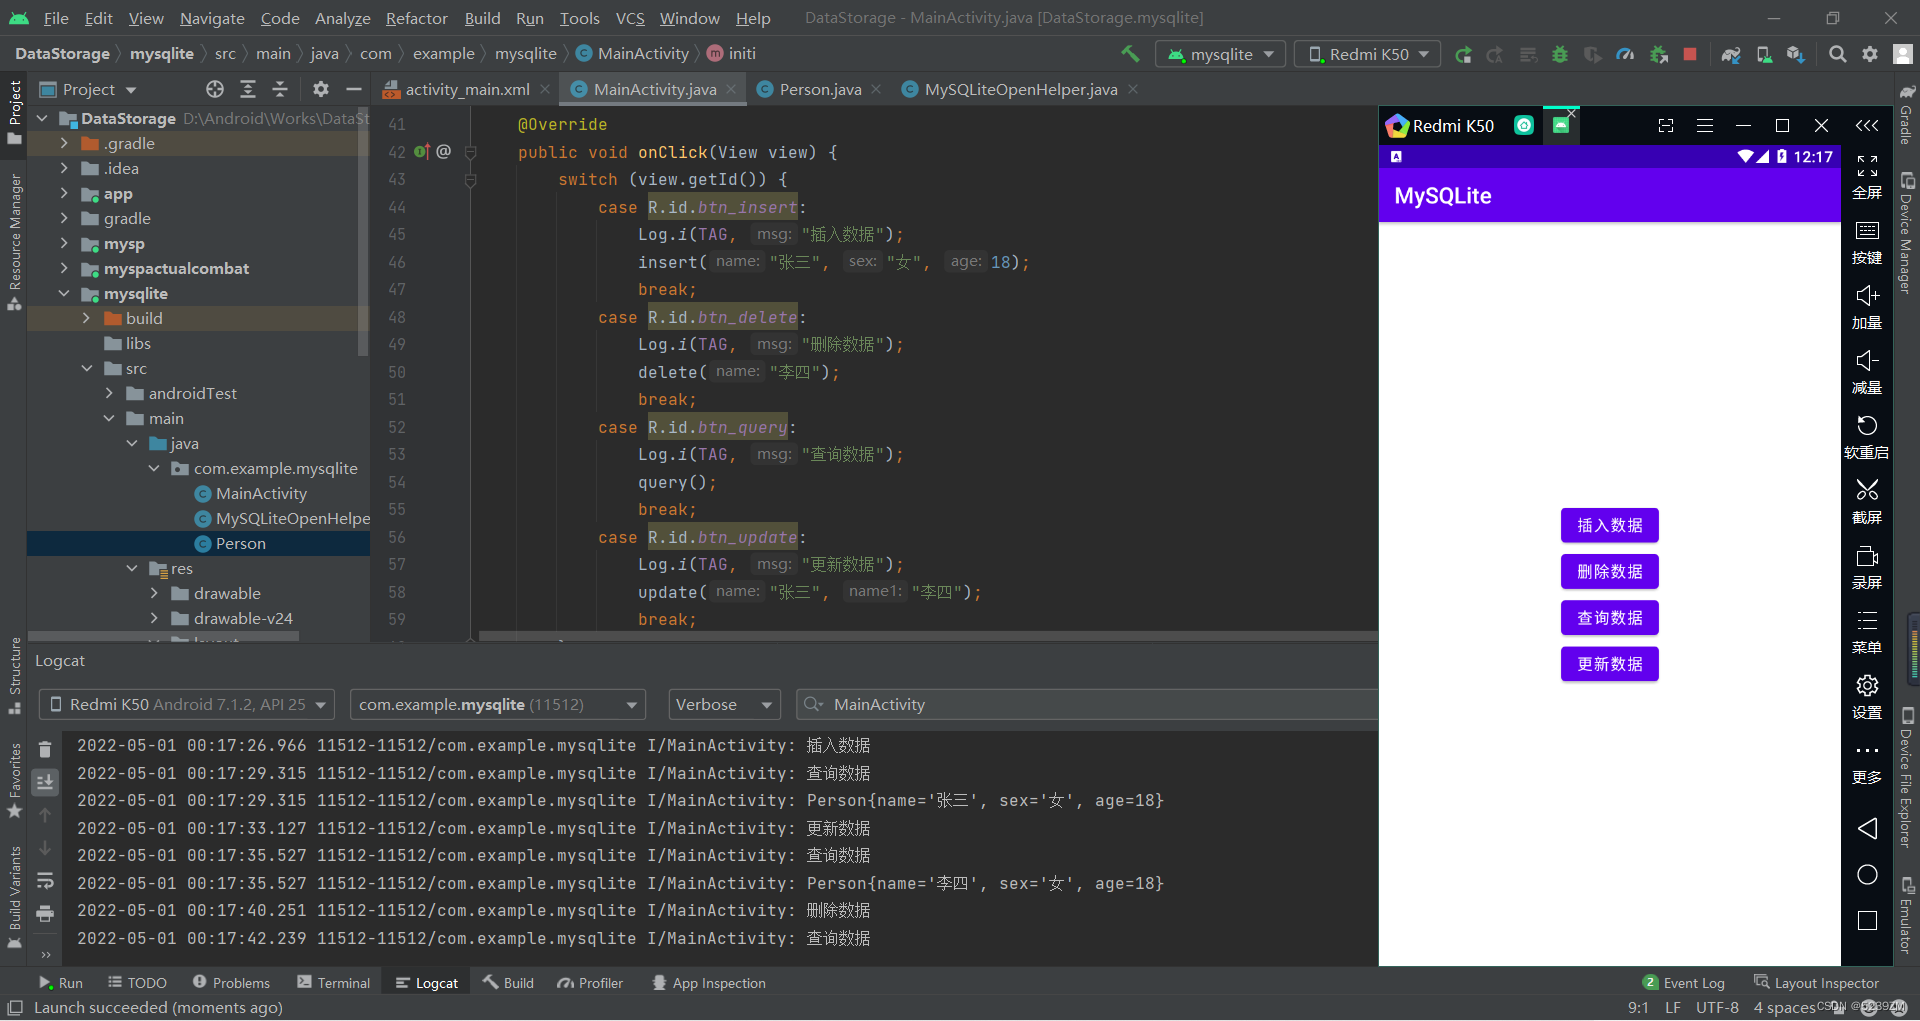Click the Logcat print icon
1920x1021 pixels.
point(45,914)
